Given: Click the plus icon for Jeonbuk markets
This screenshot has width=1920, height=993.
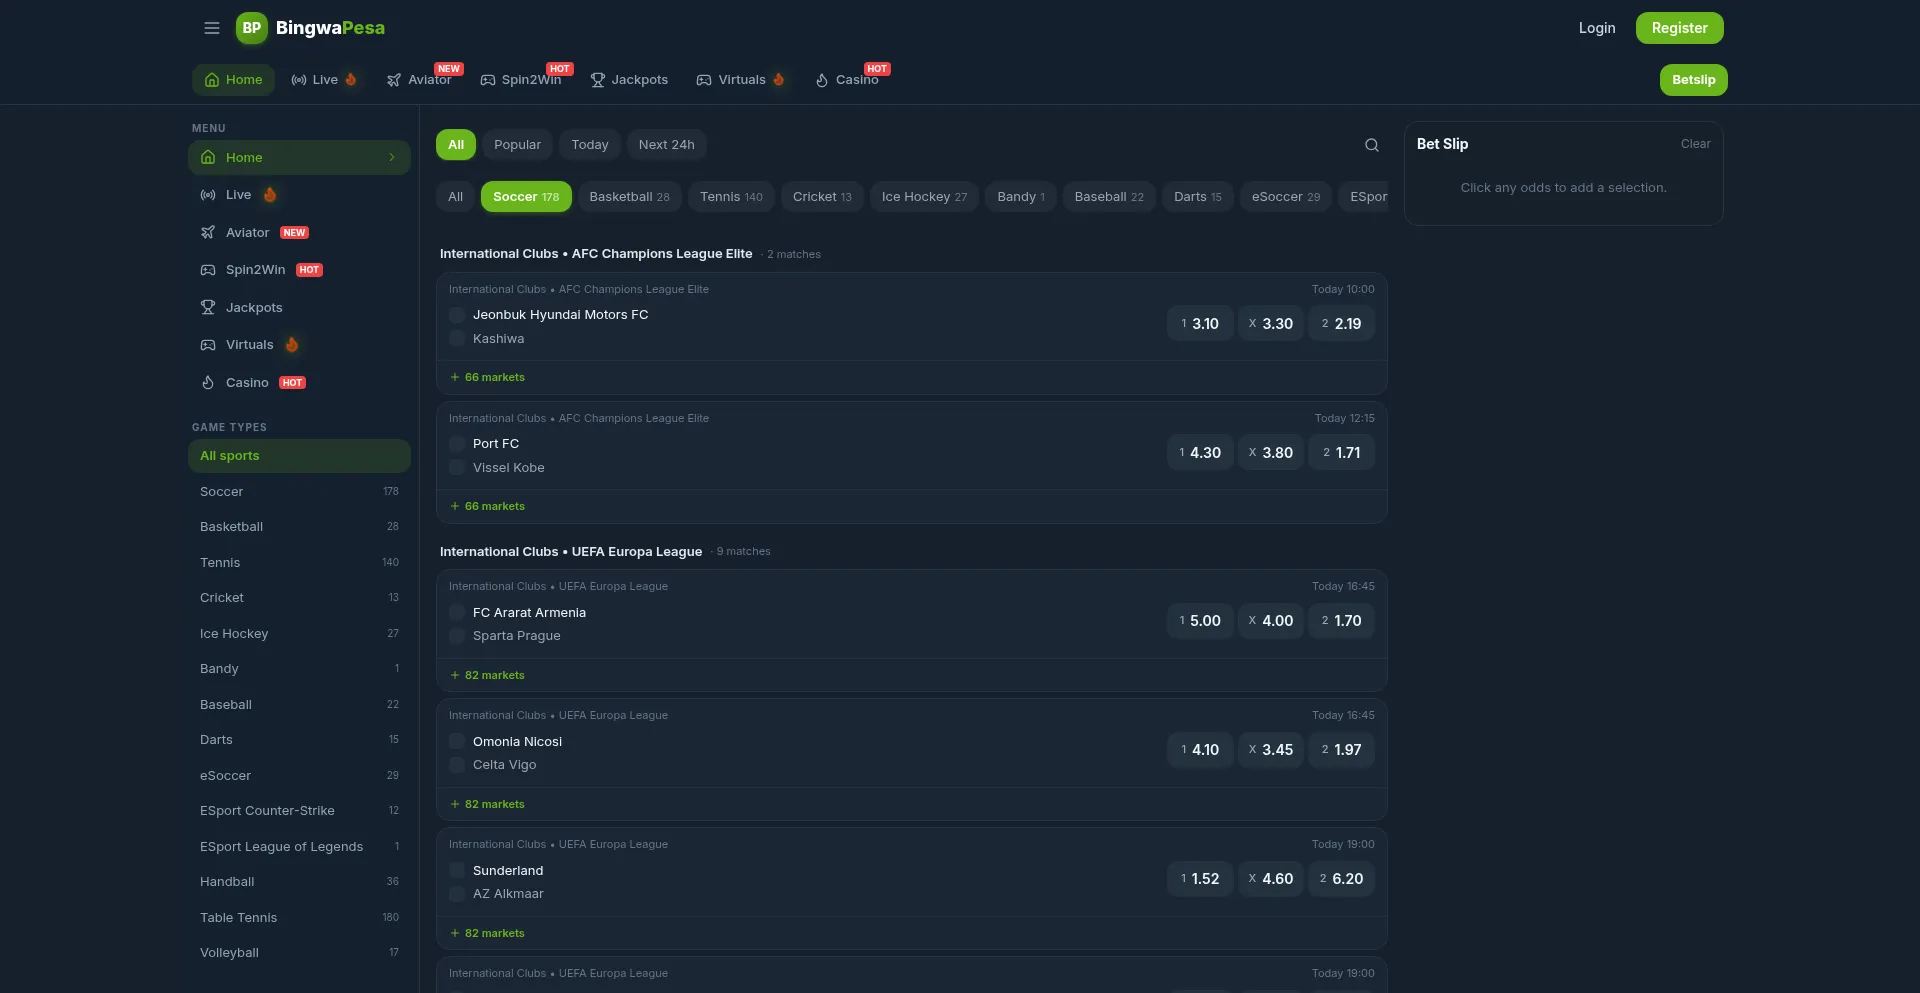Looking at the screenshot, I should 455,377.
